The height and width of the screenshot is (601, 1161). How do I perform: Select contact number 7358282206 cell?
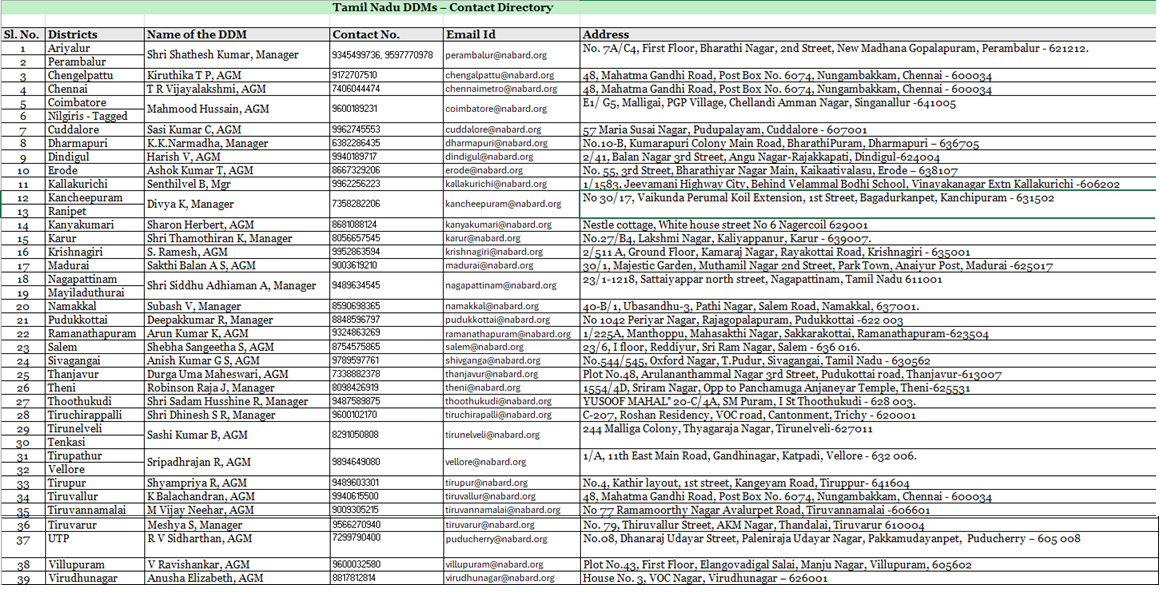tap(387, 204)
